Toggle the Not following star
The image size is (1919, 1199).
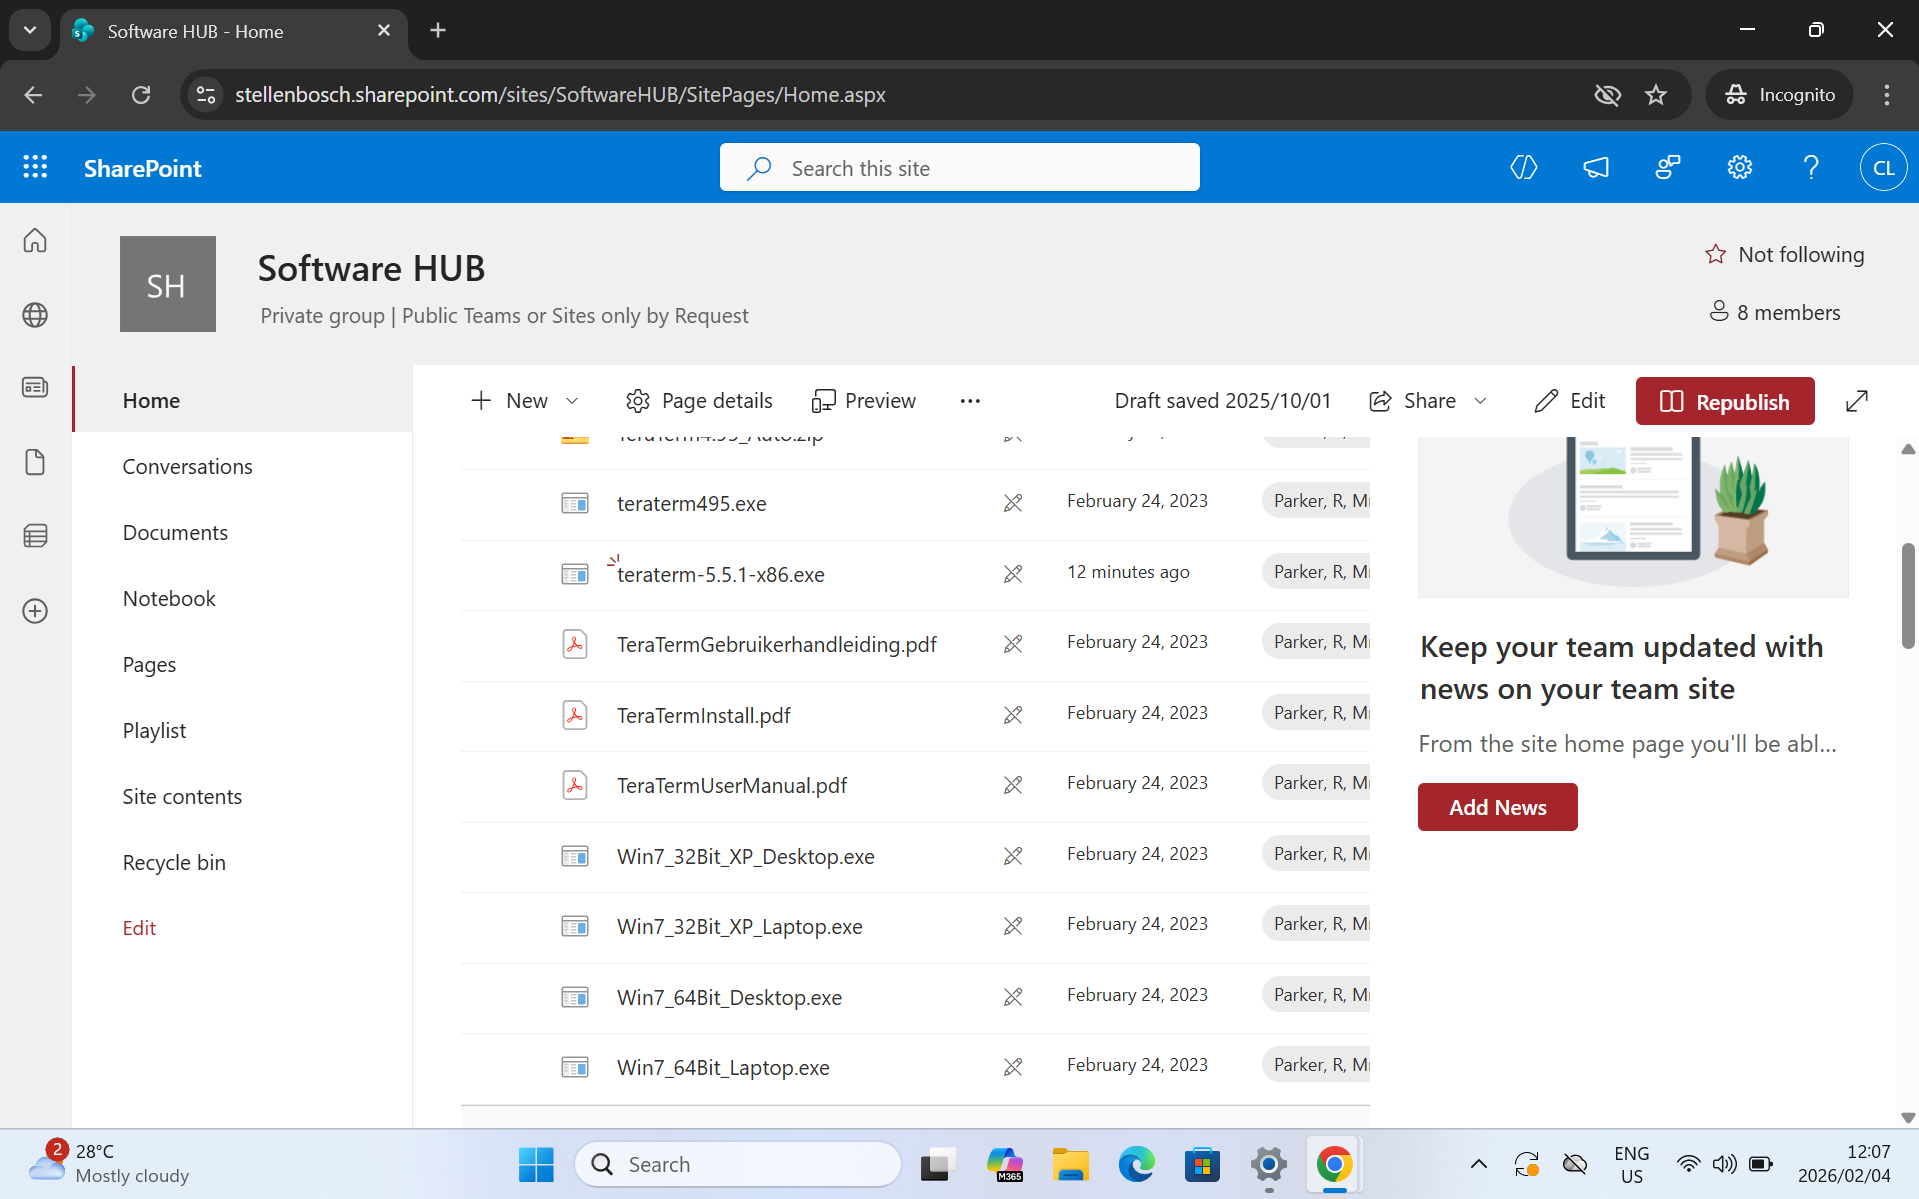tap(1716, 255)
